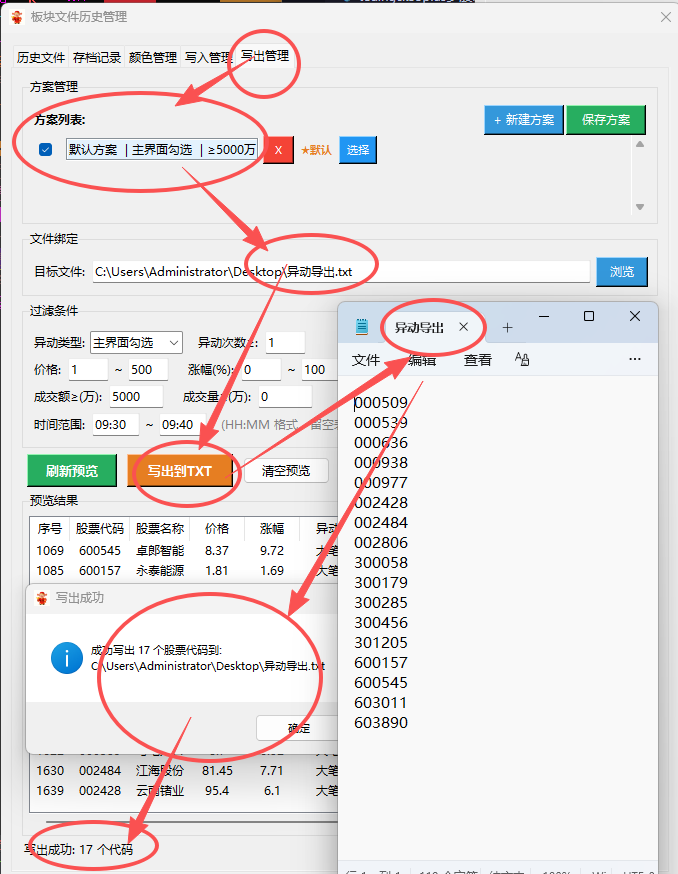
Task: Click the ★默认 label next to the scheme
Action: pos(316,150)
